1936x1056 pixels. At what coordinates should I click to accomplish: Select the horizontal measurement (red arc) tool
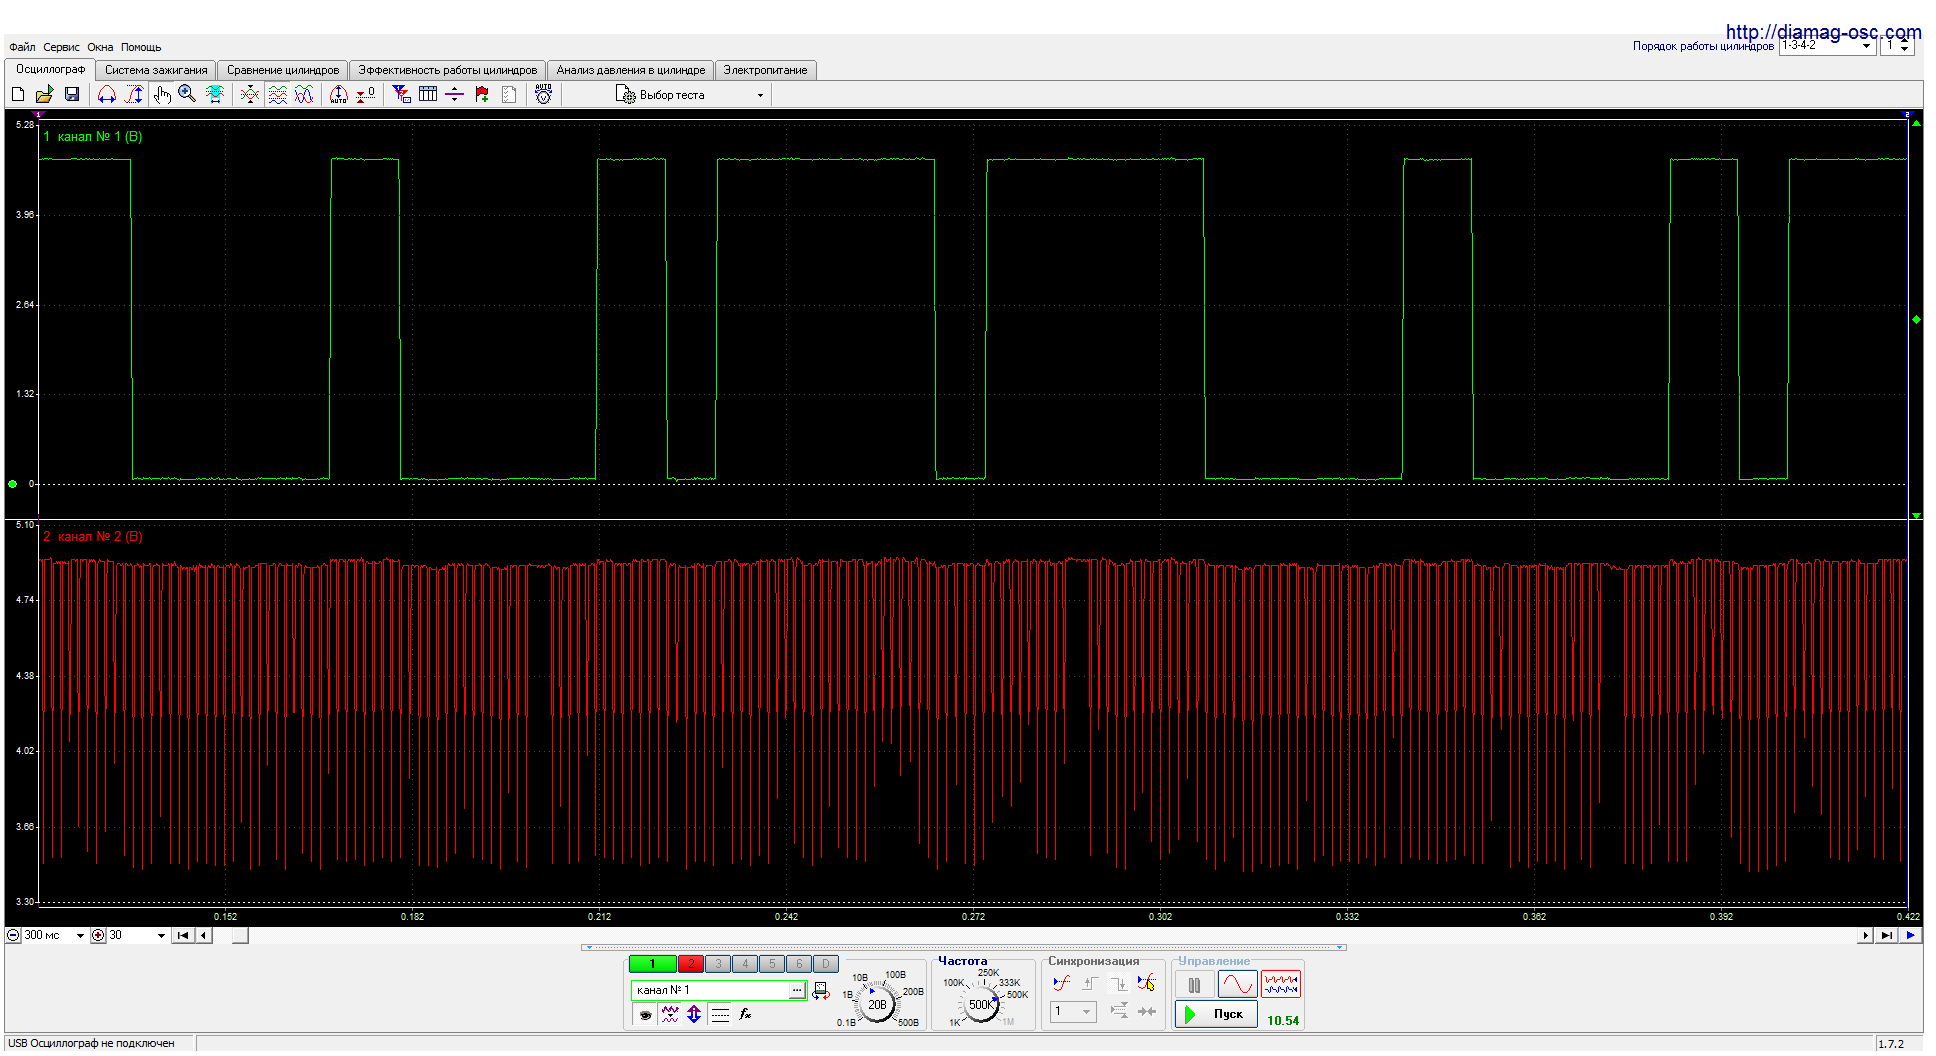107,94
